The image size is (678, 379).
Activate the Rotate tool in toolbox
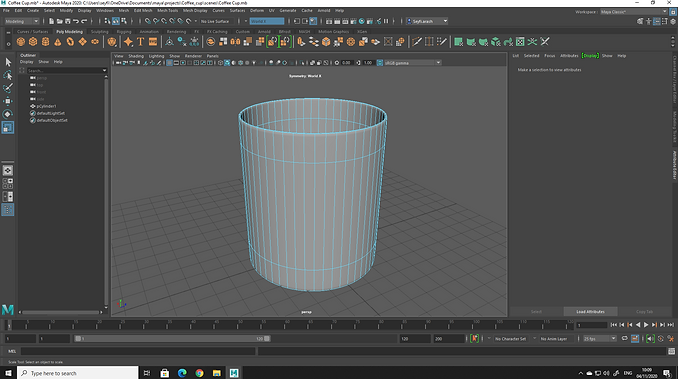pos(8,114)
